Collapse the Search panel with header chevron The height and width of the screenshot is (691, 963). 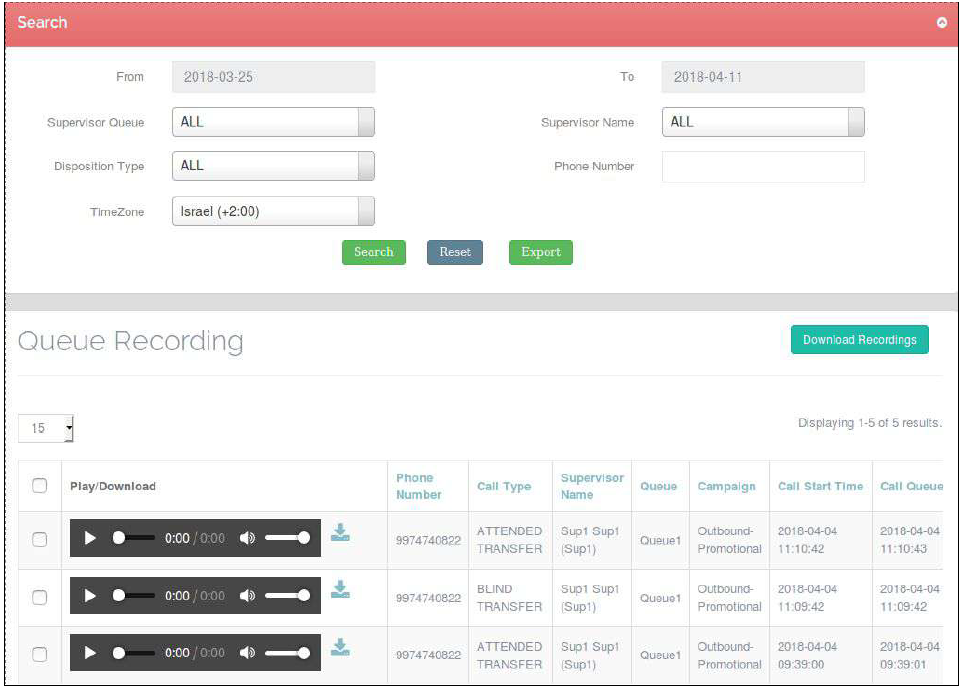click(x=941, y=23)
